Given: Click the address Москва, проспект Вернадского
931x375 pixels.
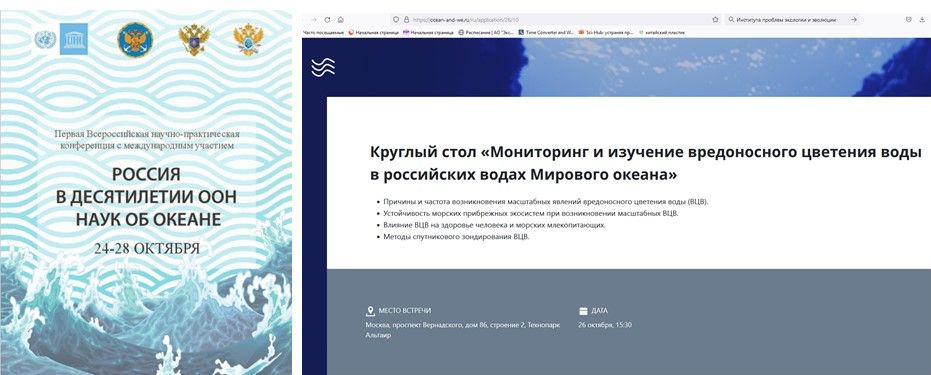Looking at the screenshot, I should pyautogui.click(x=463, y=330).
